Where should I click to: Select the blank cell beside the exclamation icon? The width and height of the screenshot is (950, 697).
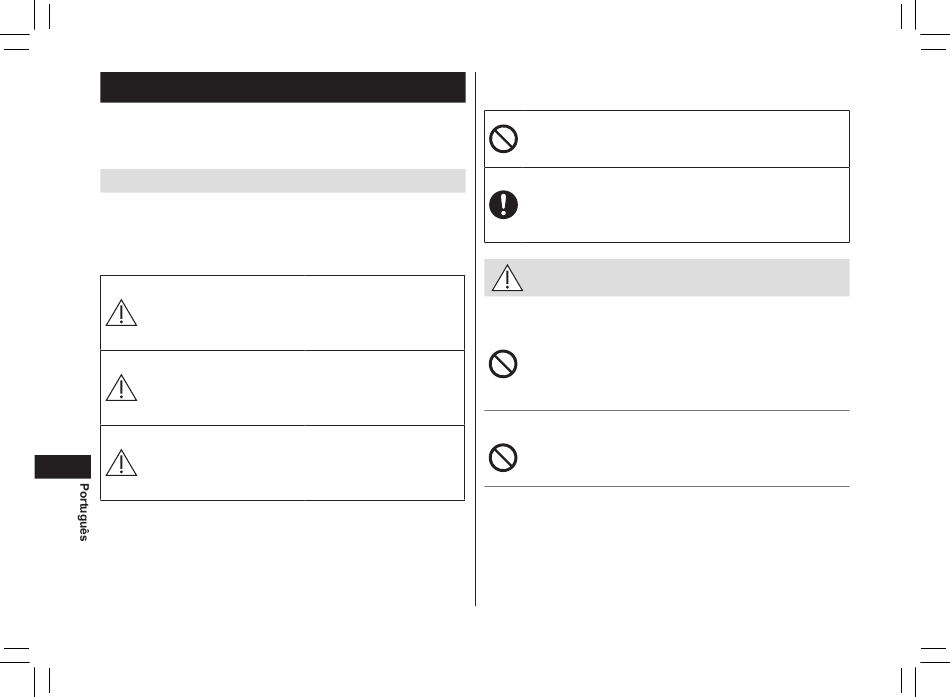click(x=685, y=205)
